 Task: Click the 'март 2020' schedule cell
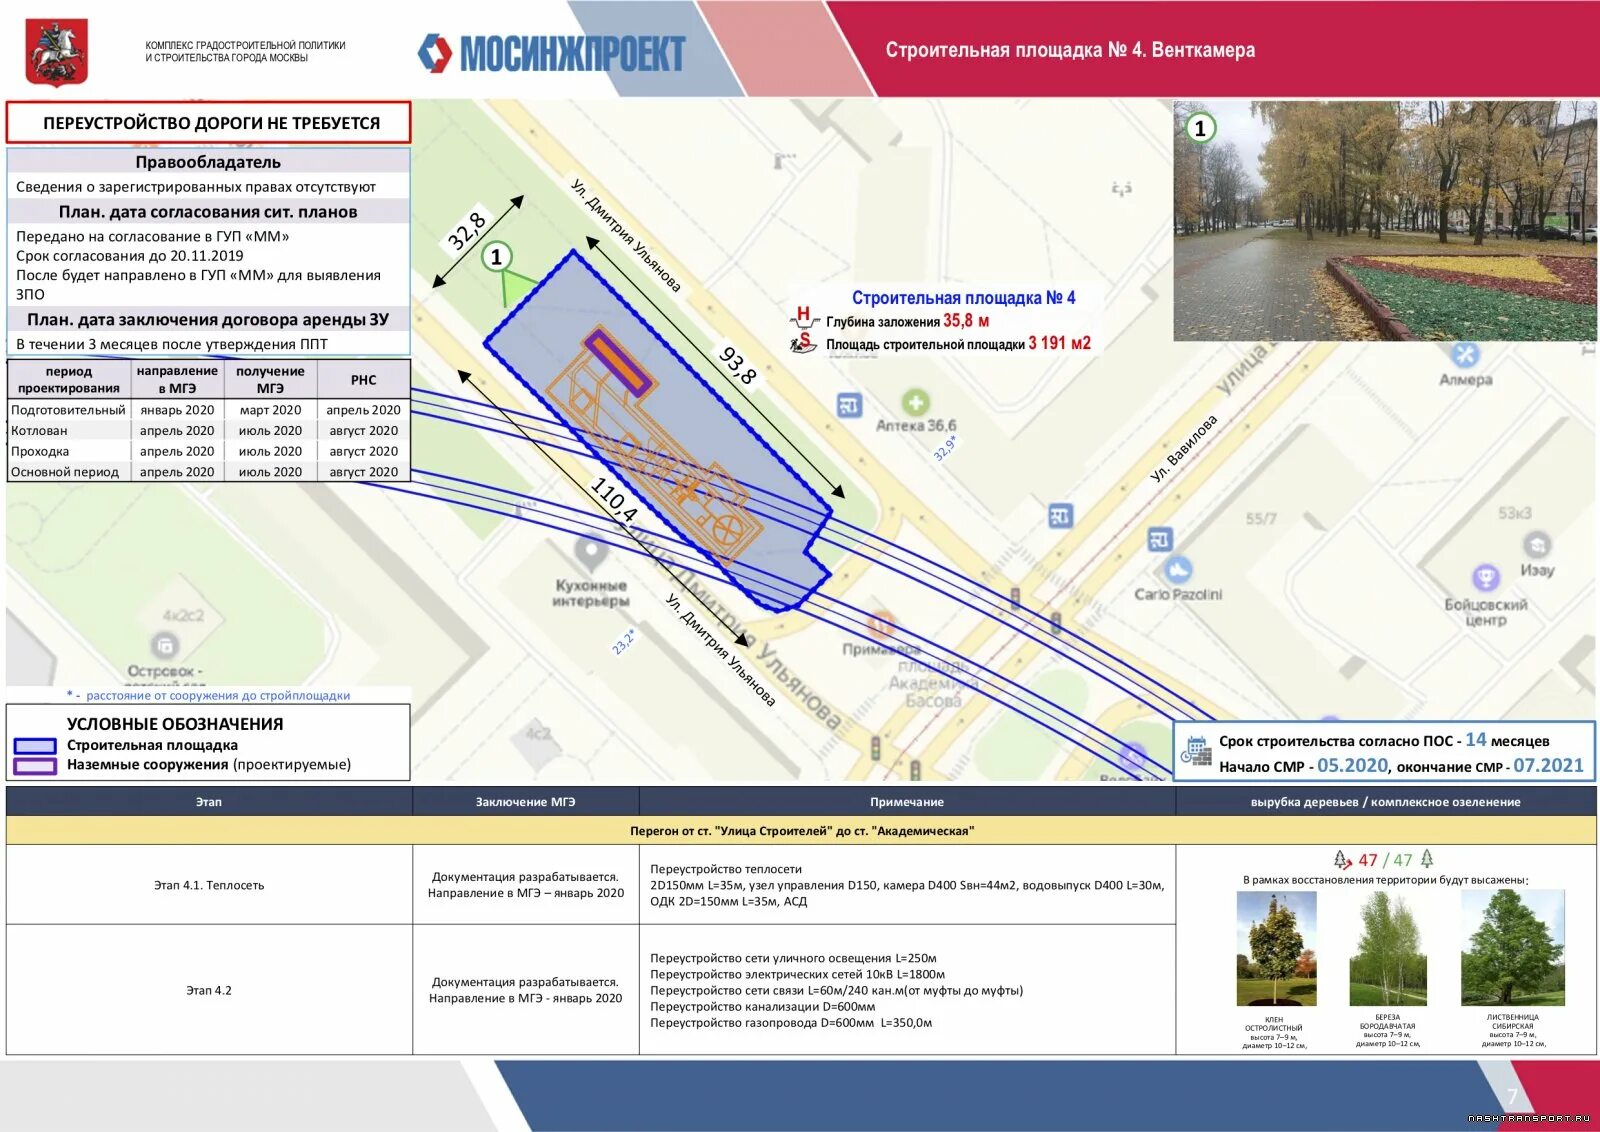pyautogui.click(x=270, y=410)
